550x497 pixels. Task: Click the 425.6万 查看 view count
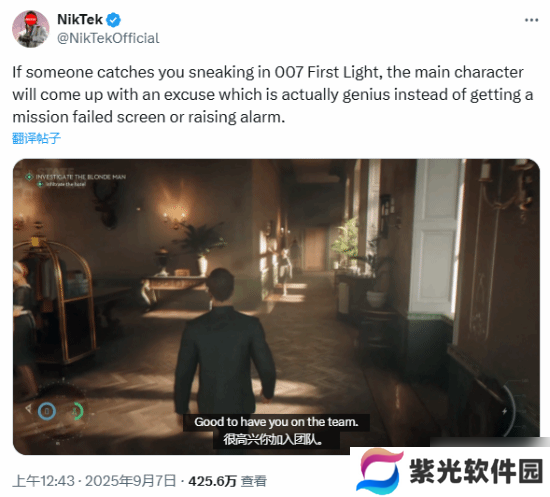point(227,481)
